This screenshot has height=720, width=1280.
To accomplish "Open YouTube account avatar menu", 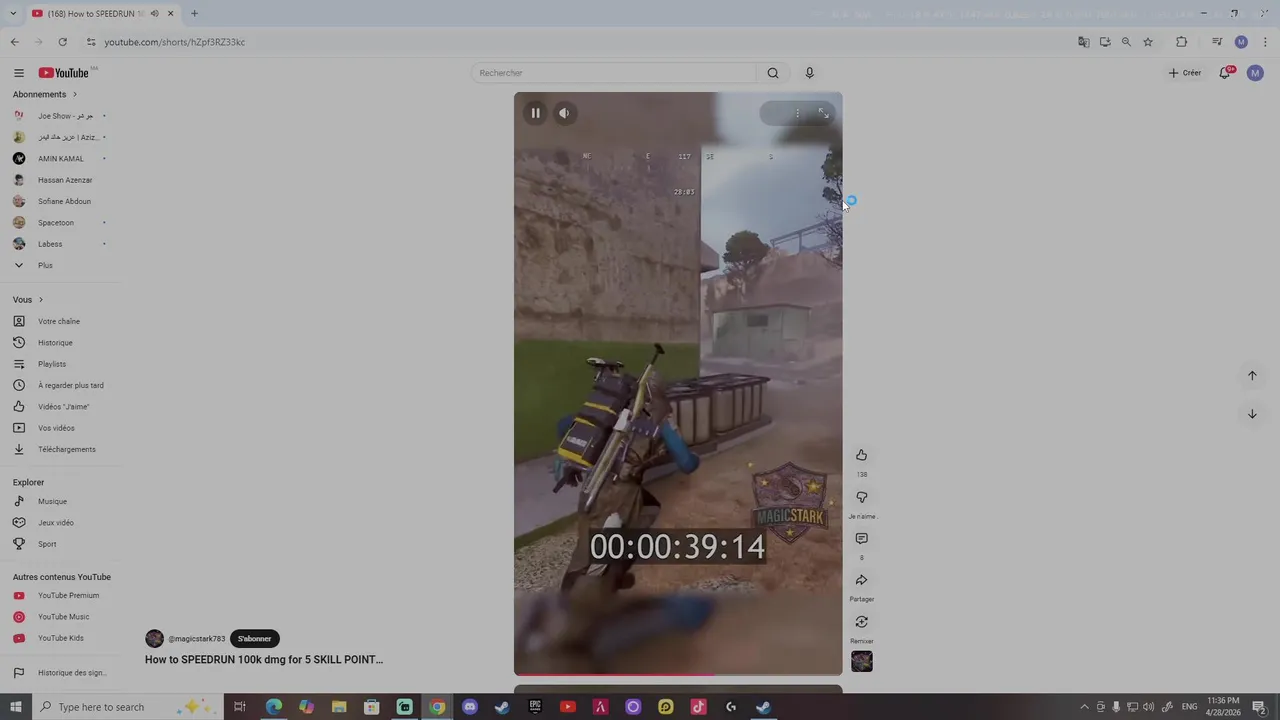I will tap(1255, 73).
